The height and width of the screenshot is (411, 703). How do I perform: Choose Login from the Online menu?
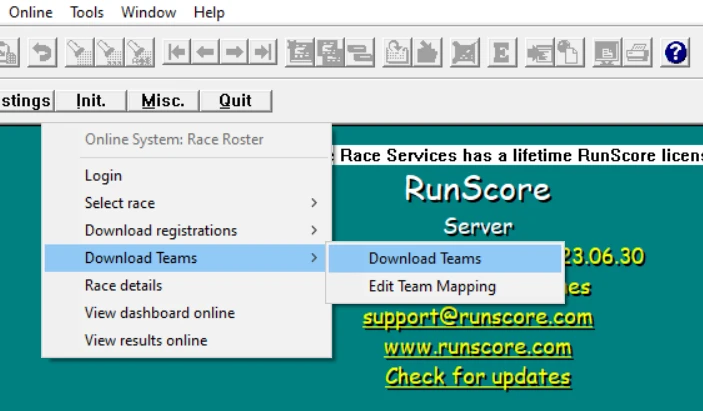coord(187,175)
